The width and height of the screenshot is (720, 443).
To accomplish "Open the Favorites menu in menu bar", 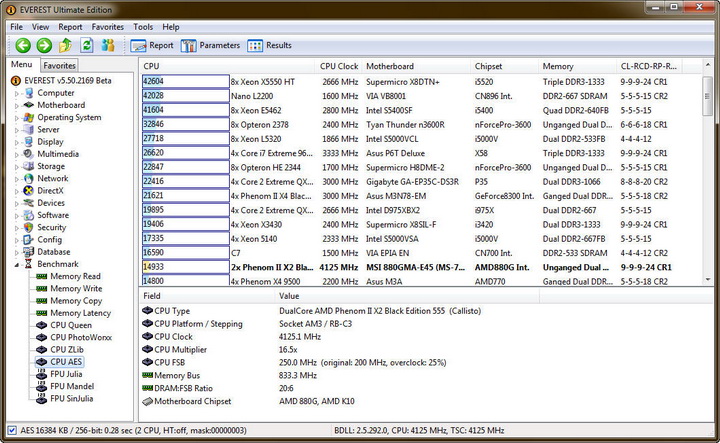I will 107,27.
